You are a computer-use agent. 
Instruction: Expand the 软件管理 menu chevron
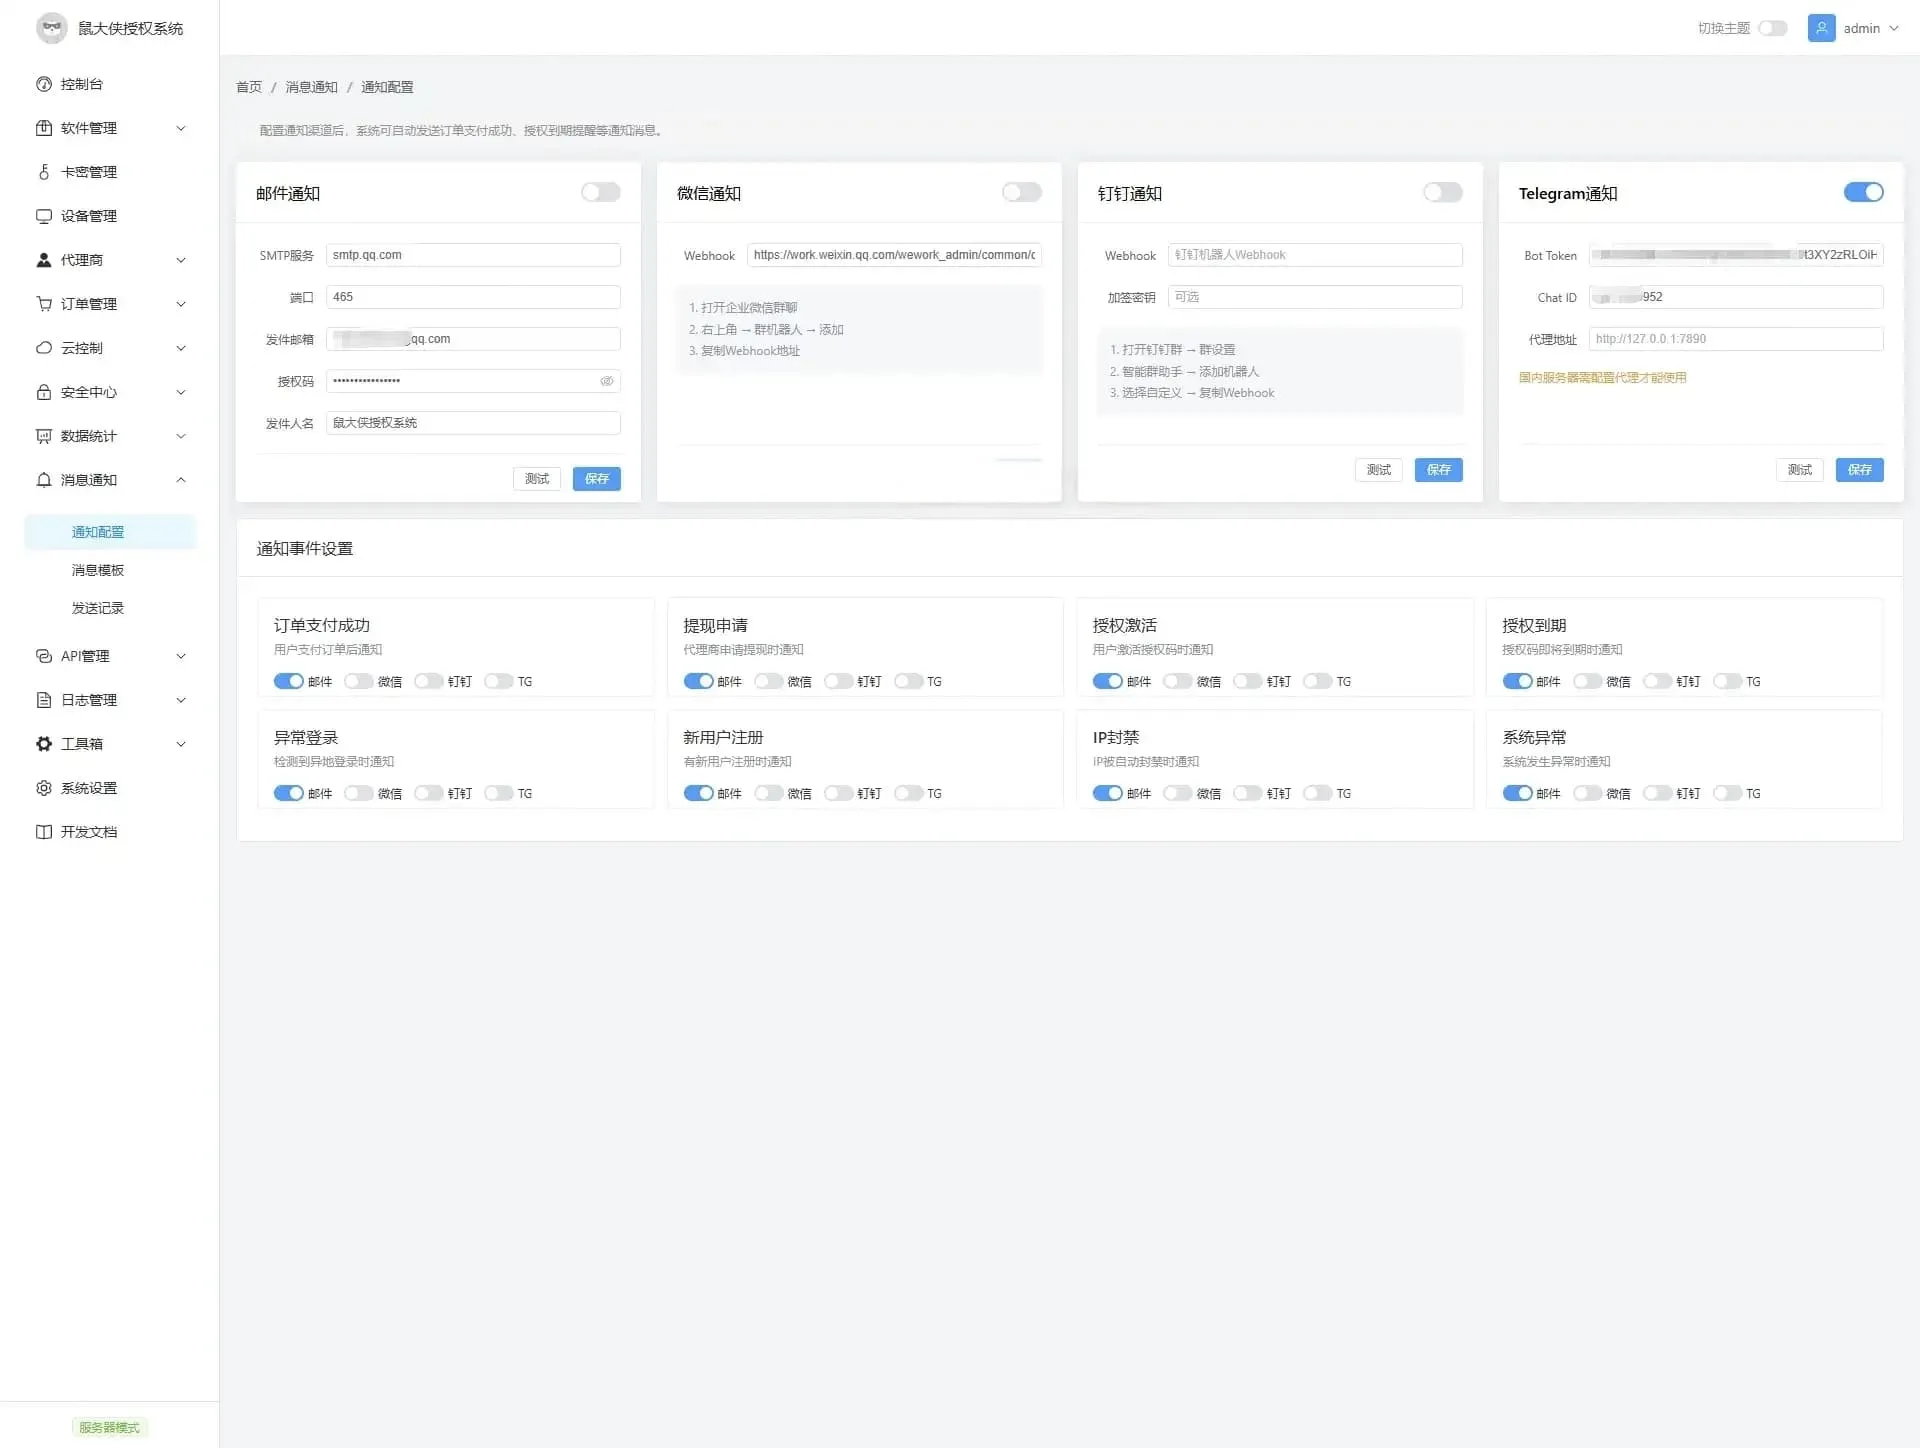[181, 128]
